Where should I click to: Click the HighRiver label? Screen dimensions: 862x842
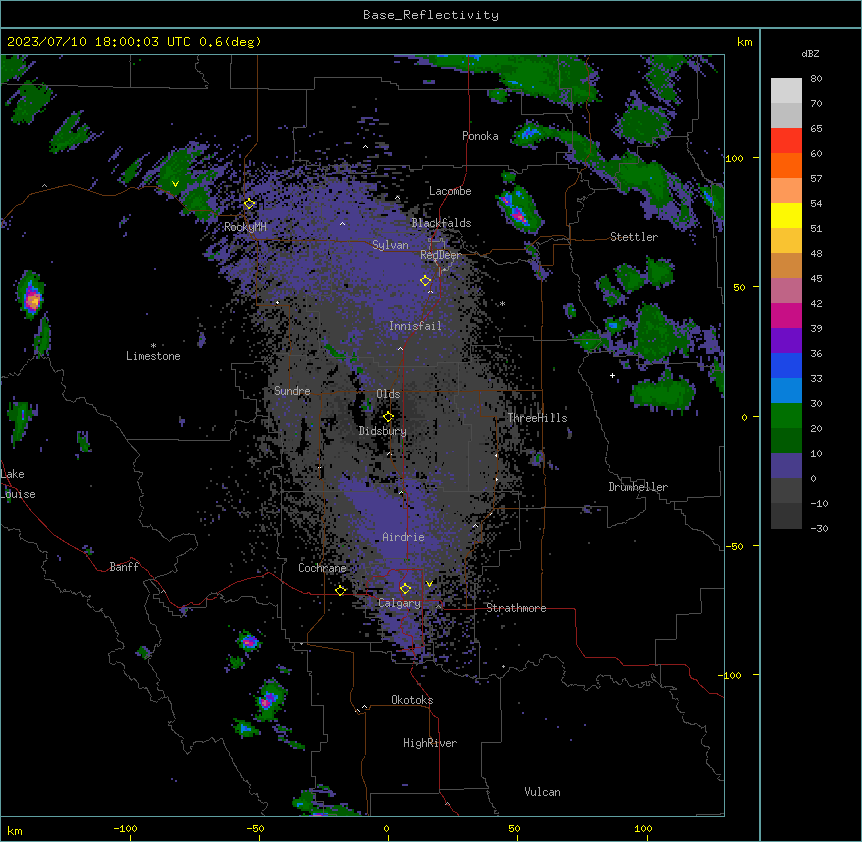point(430,743)
